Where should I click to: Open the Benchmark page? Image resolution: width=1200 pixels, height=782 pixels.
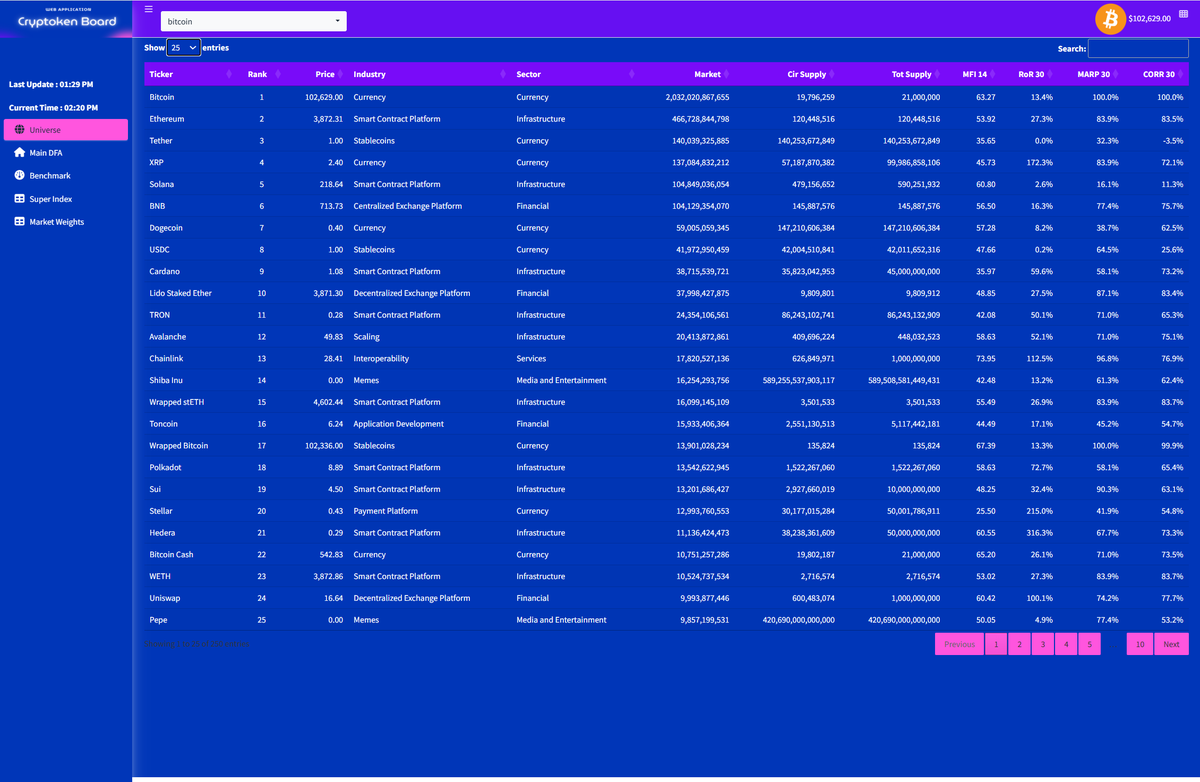click(66, 176)
